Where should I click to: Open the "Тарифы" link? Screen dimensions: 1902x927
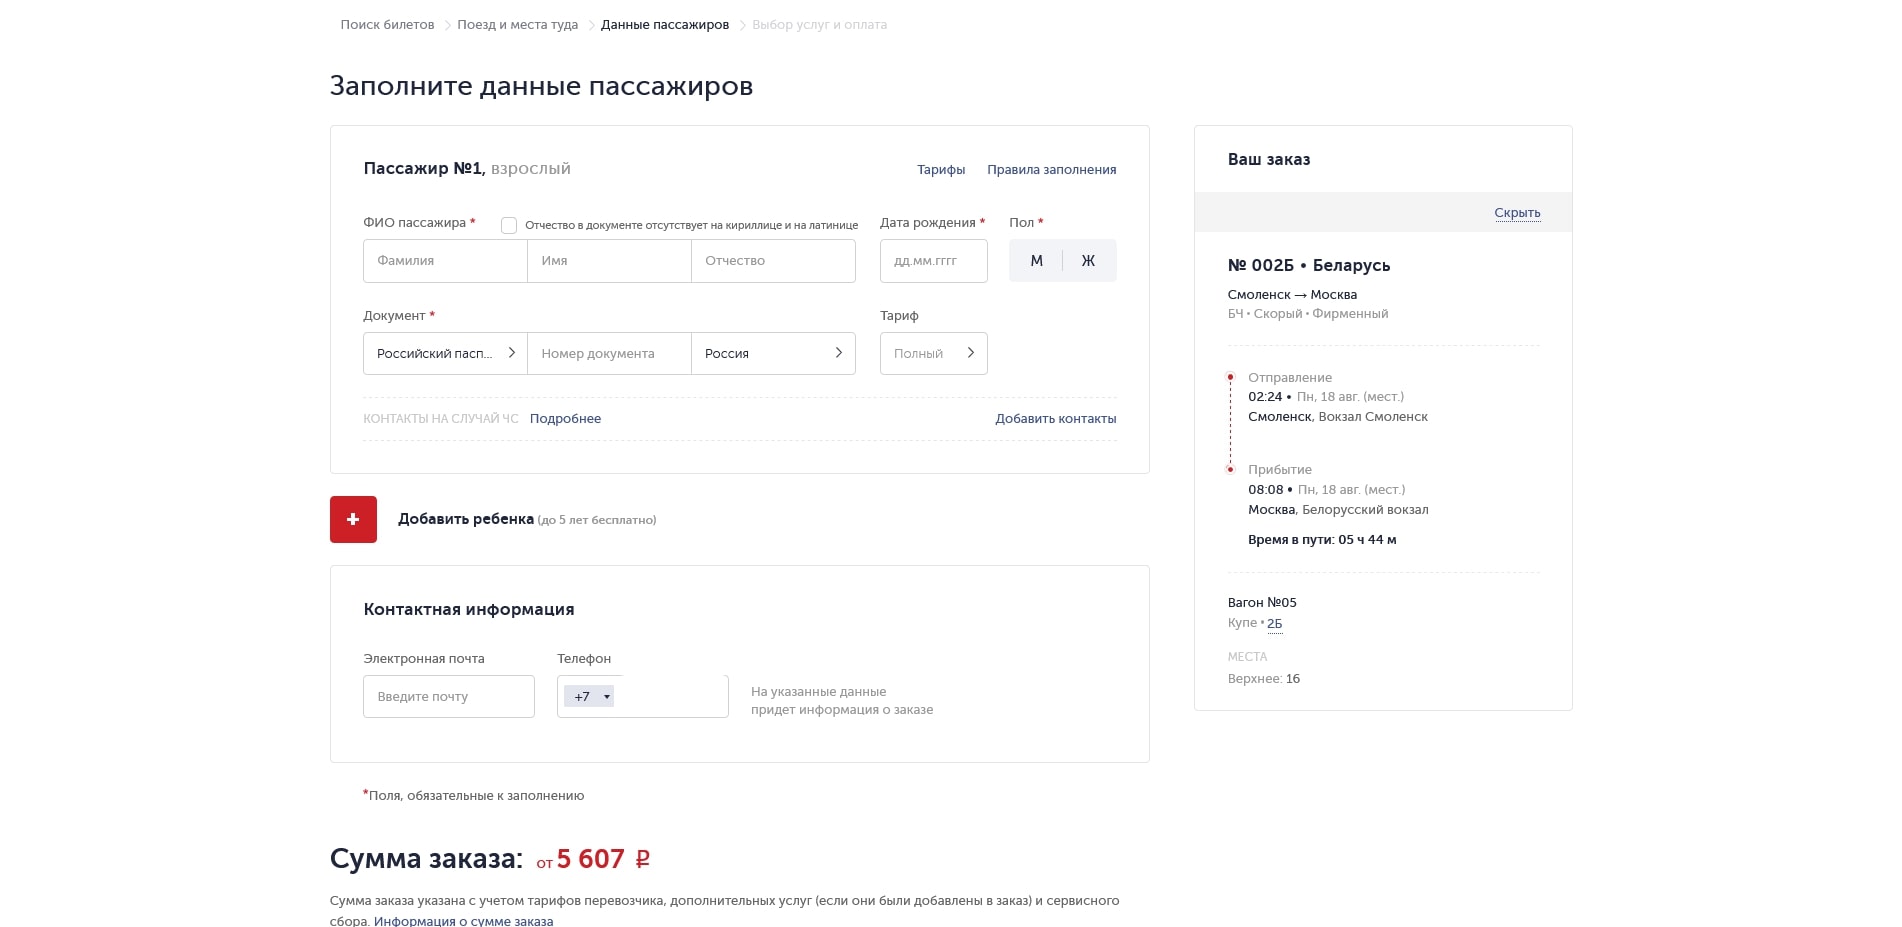[940, 169]
